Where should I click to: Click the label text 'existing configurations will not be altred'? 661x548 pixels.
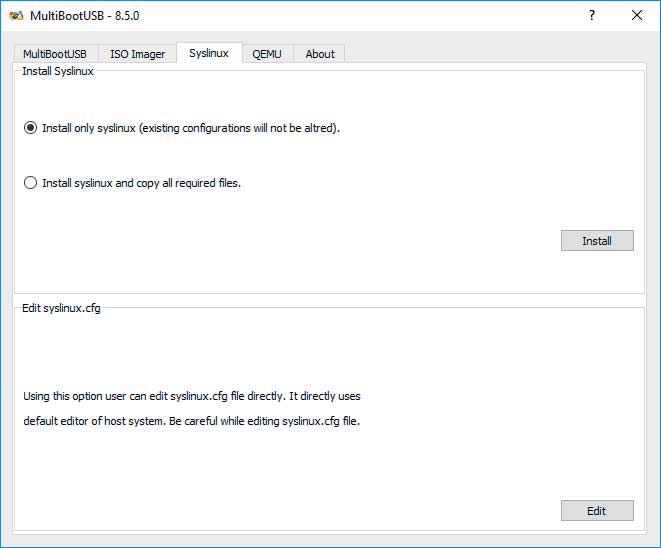click(x=238, y=128)
